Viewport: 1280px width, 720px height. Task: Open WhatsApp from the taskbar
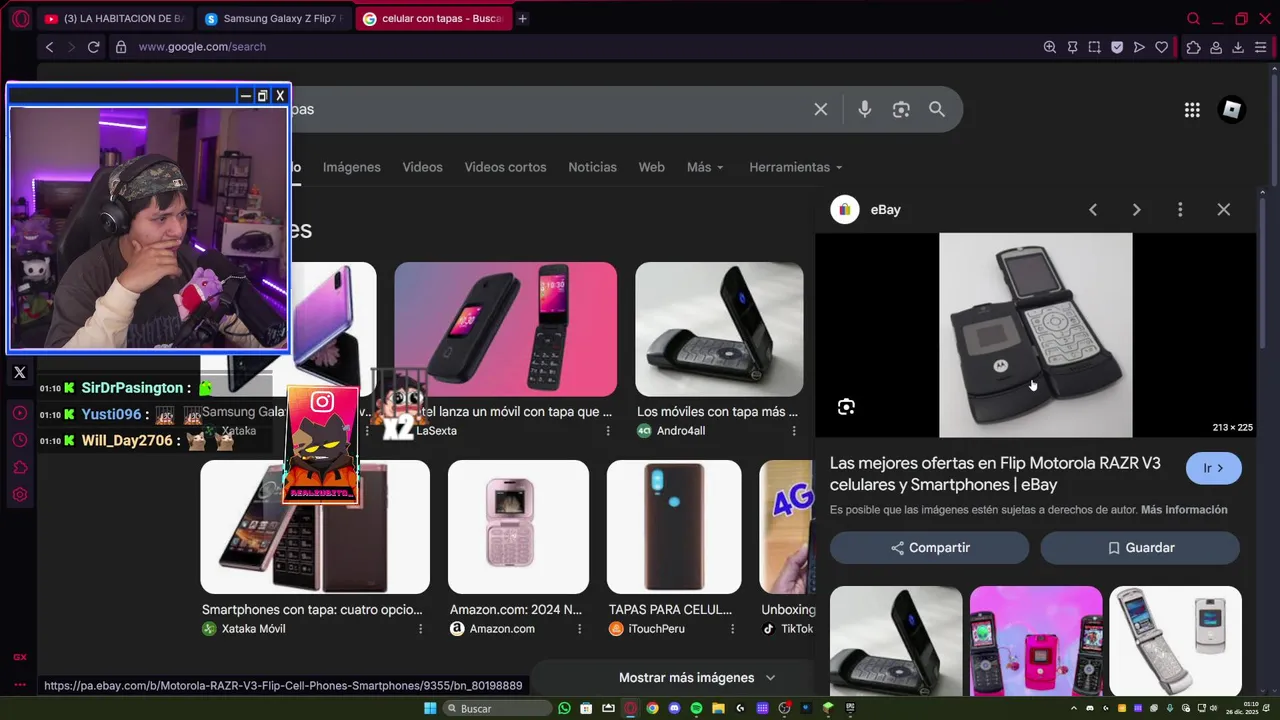click(565, 708)
